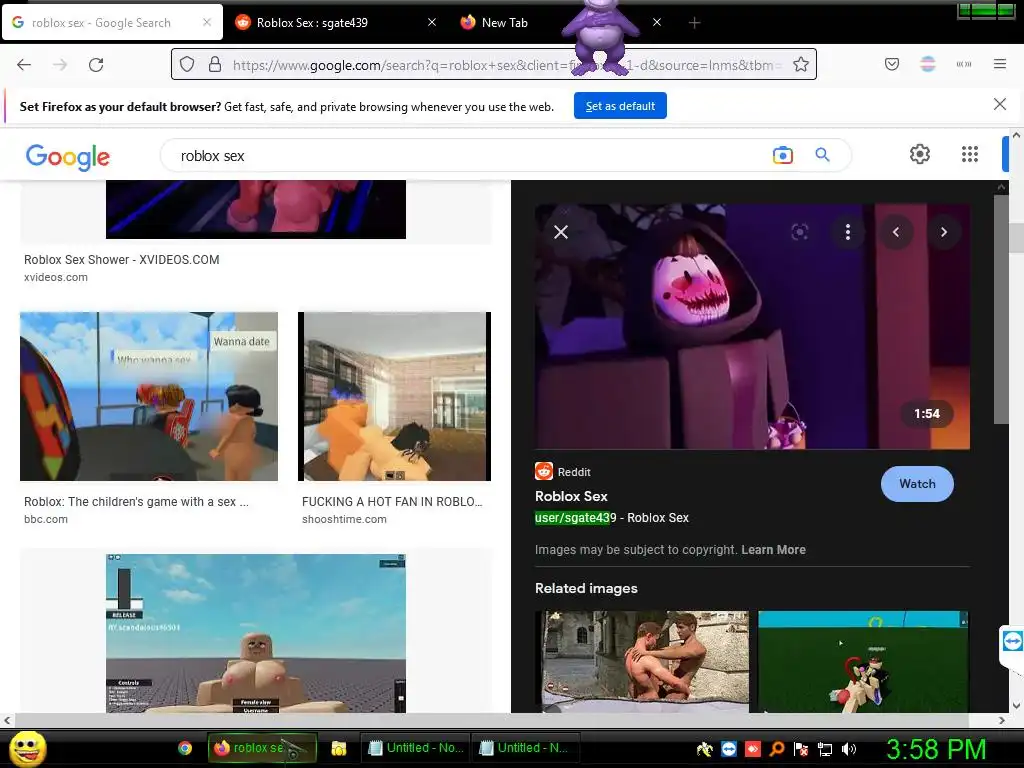
Task: Open the bbc.com source link
Action: pyautogui.click(x=46, y=519)
